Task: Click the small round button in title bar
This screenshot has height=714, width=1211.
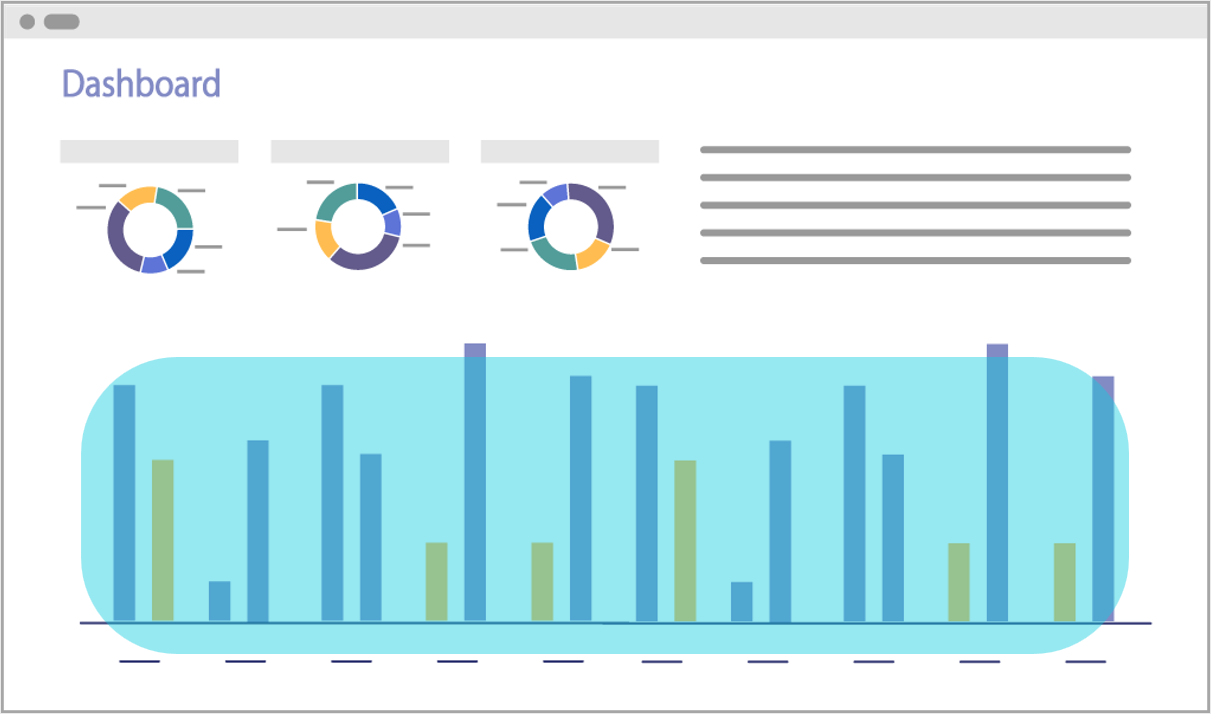Action: [27, 22]
